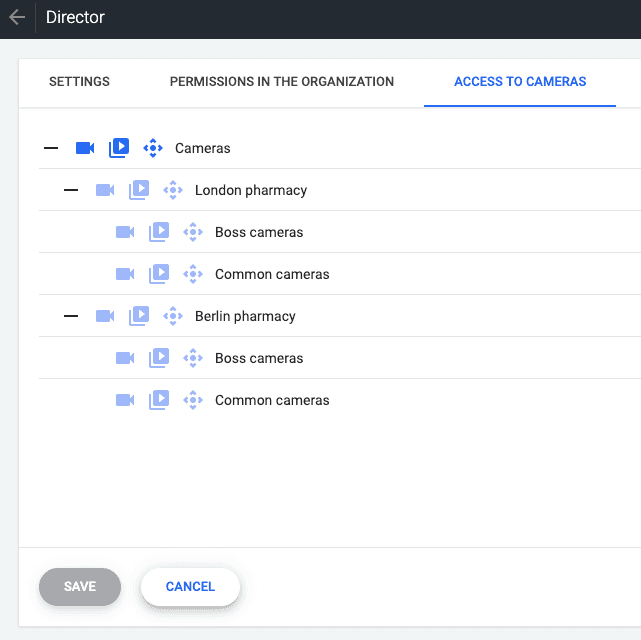Image resolution: width=641 pixels, height=640 pixels.
Task: Open Permissions in the Organization tab
Action: click(x=281, y=82)
